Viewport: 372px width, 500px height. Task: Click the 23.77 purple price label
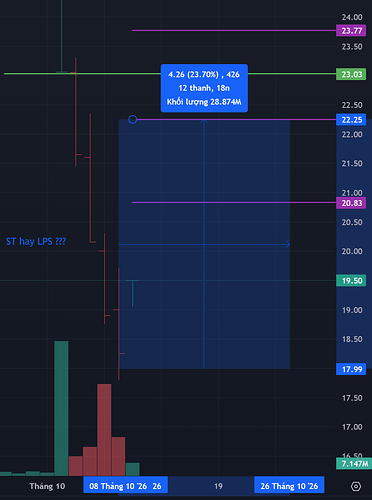point(351,31)
